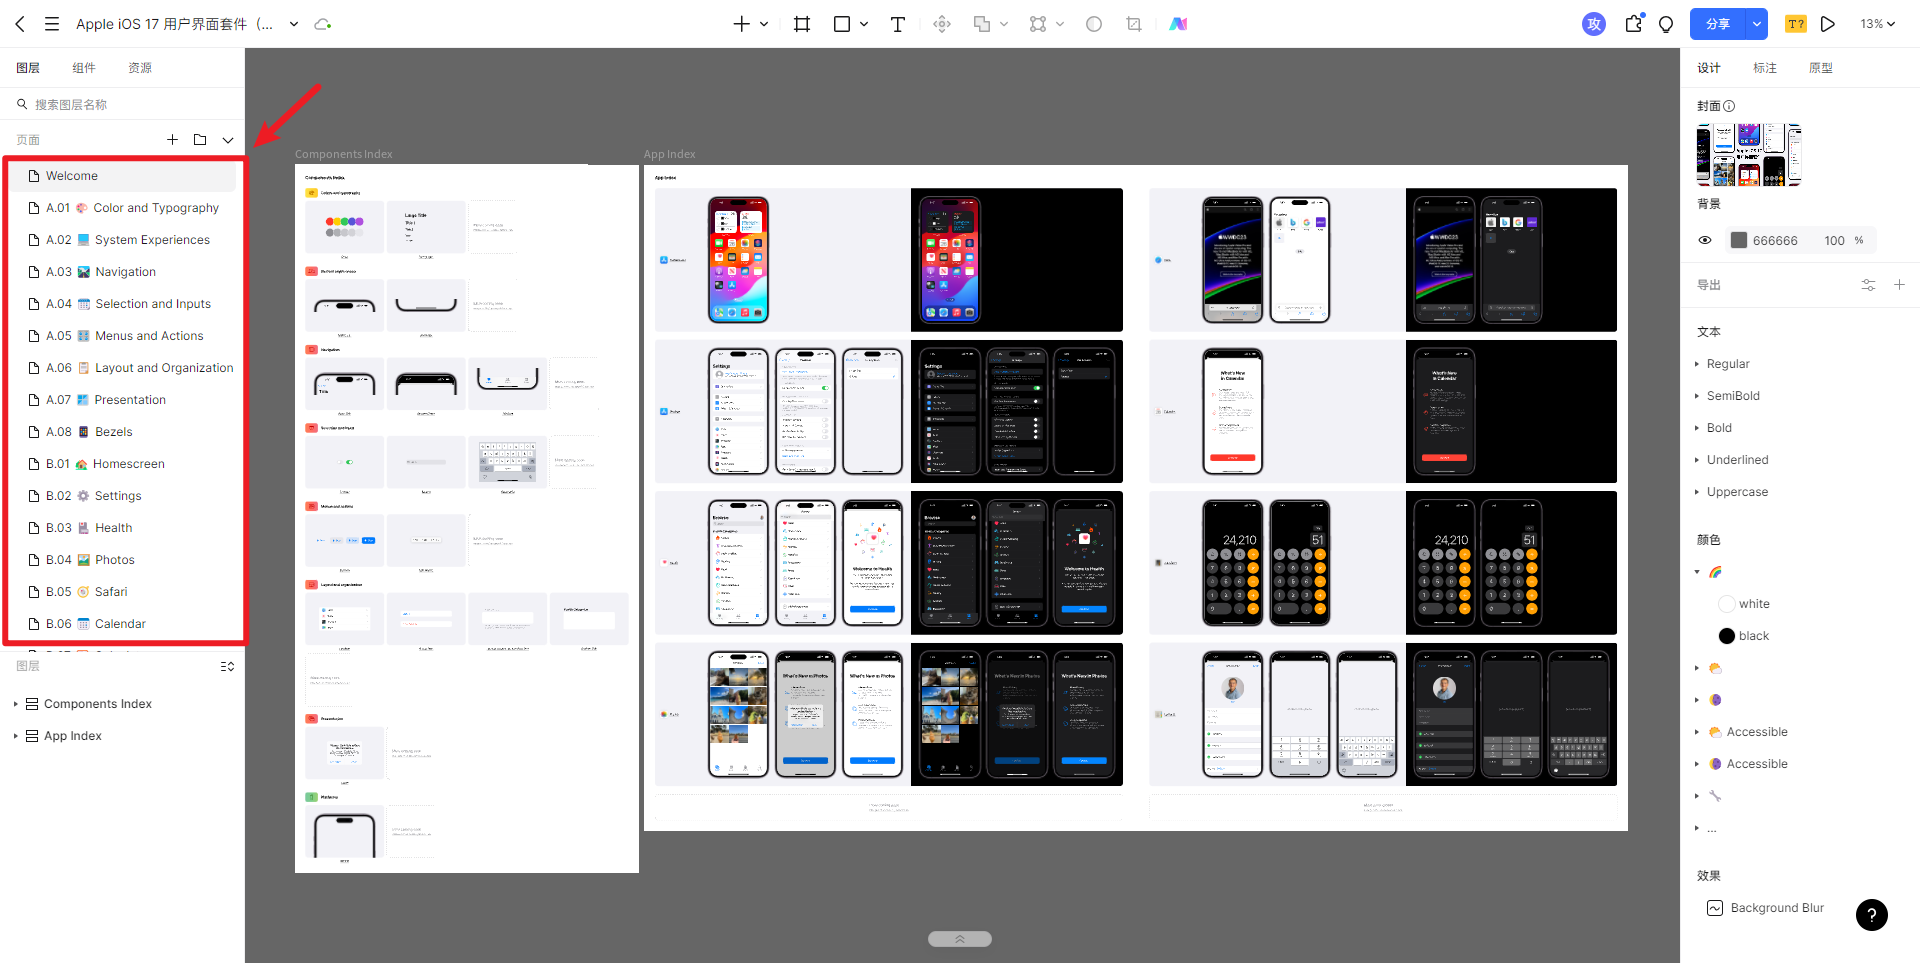This screenshot has height=963, width=1920.
Task: Switch to the 资源 tab
Action: click(140, 68)
